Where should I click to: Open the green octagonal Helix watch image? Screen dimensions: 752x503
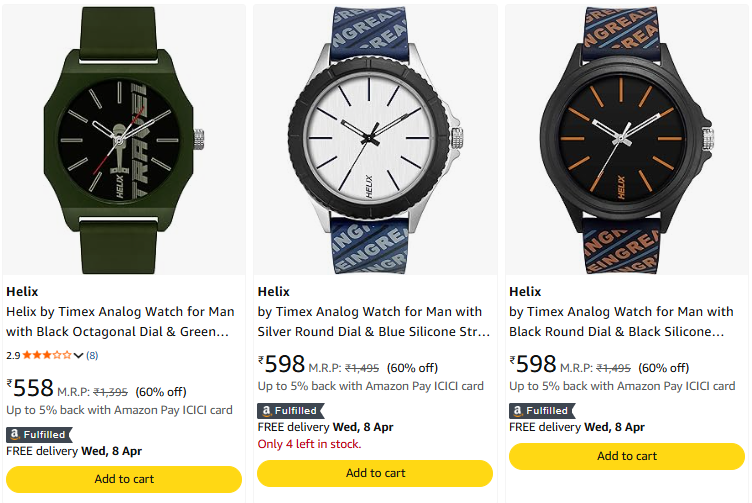click(x=124, y=140)
